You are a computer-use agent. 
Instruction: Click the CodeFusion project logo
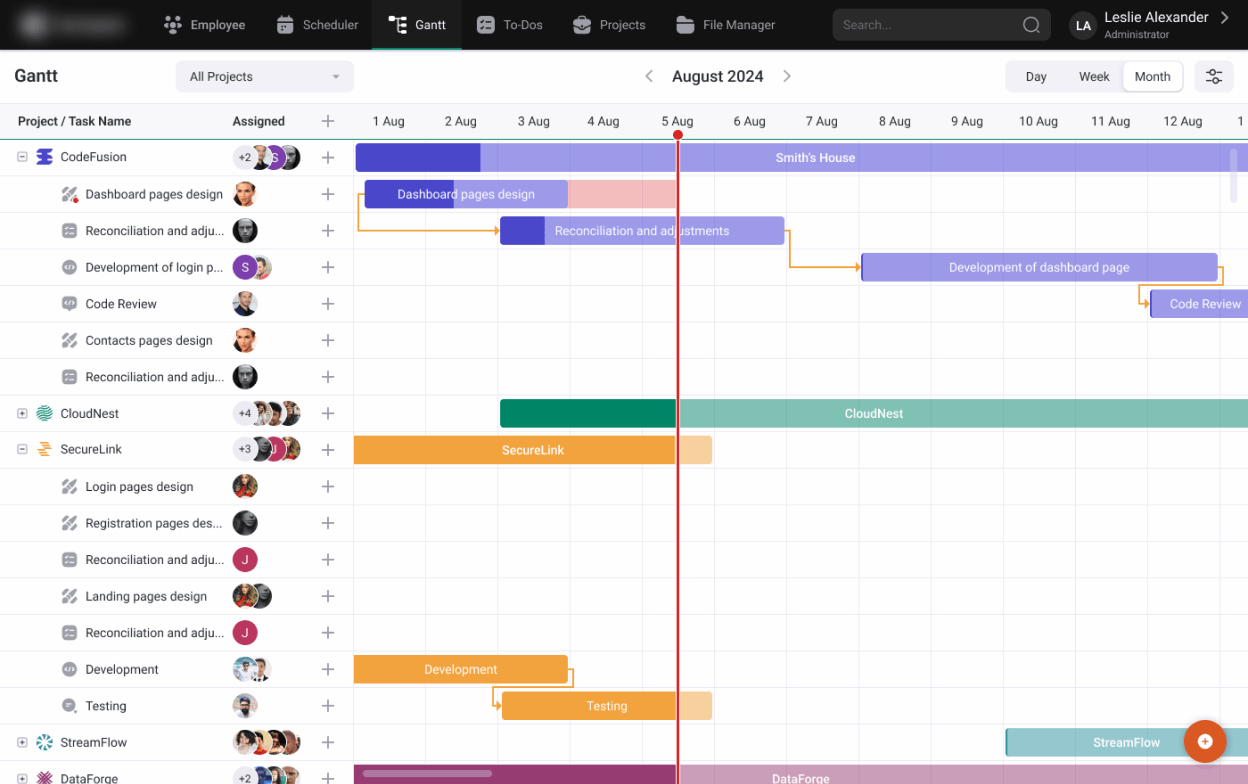tap(44, 157)
